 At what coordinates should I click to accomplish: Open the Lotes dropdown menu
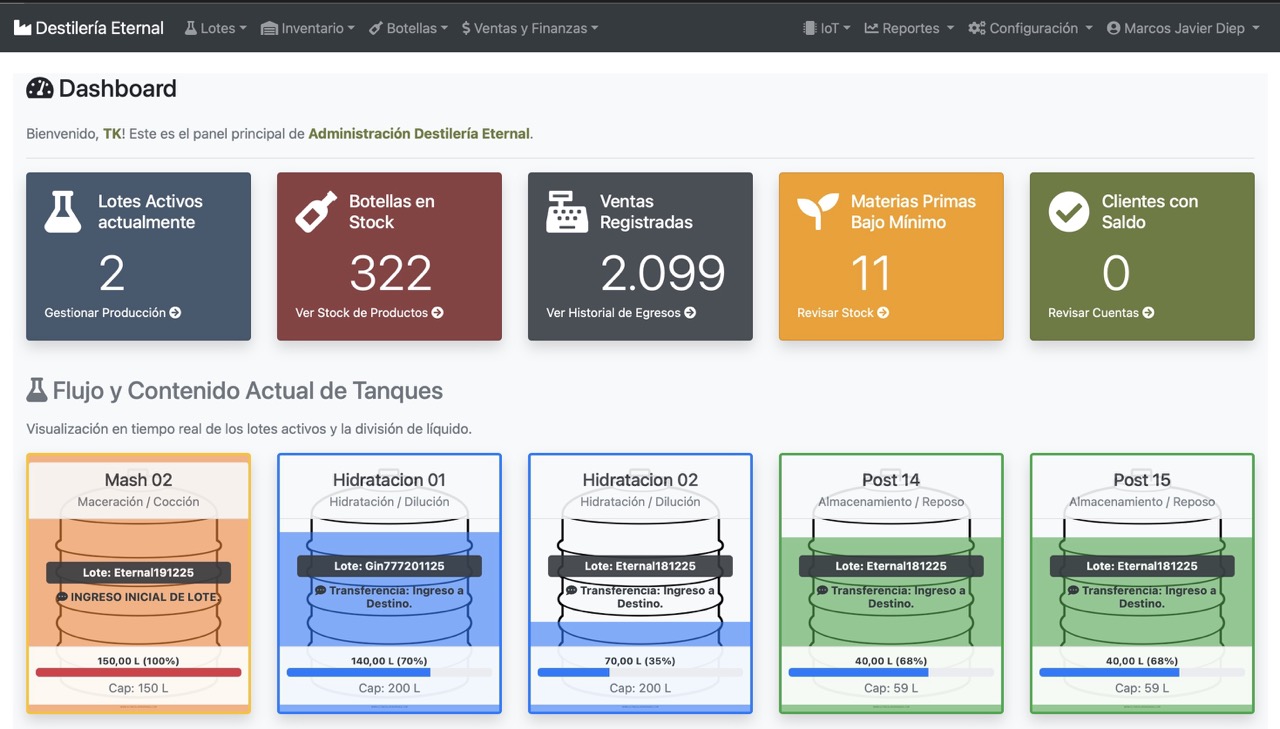[x=215, y=28]
